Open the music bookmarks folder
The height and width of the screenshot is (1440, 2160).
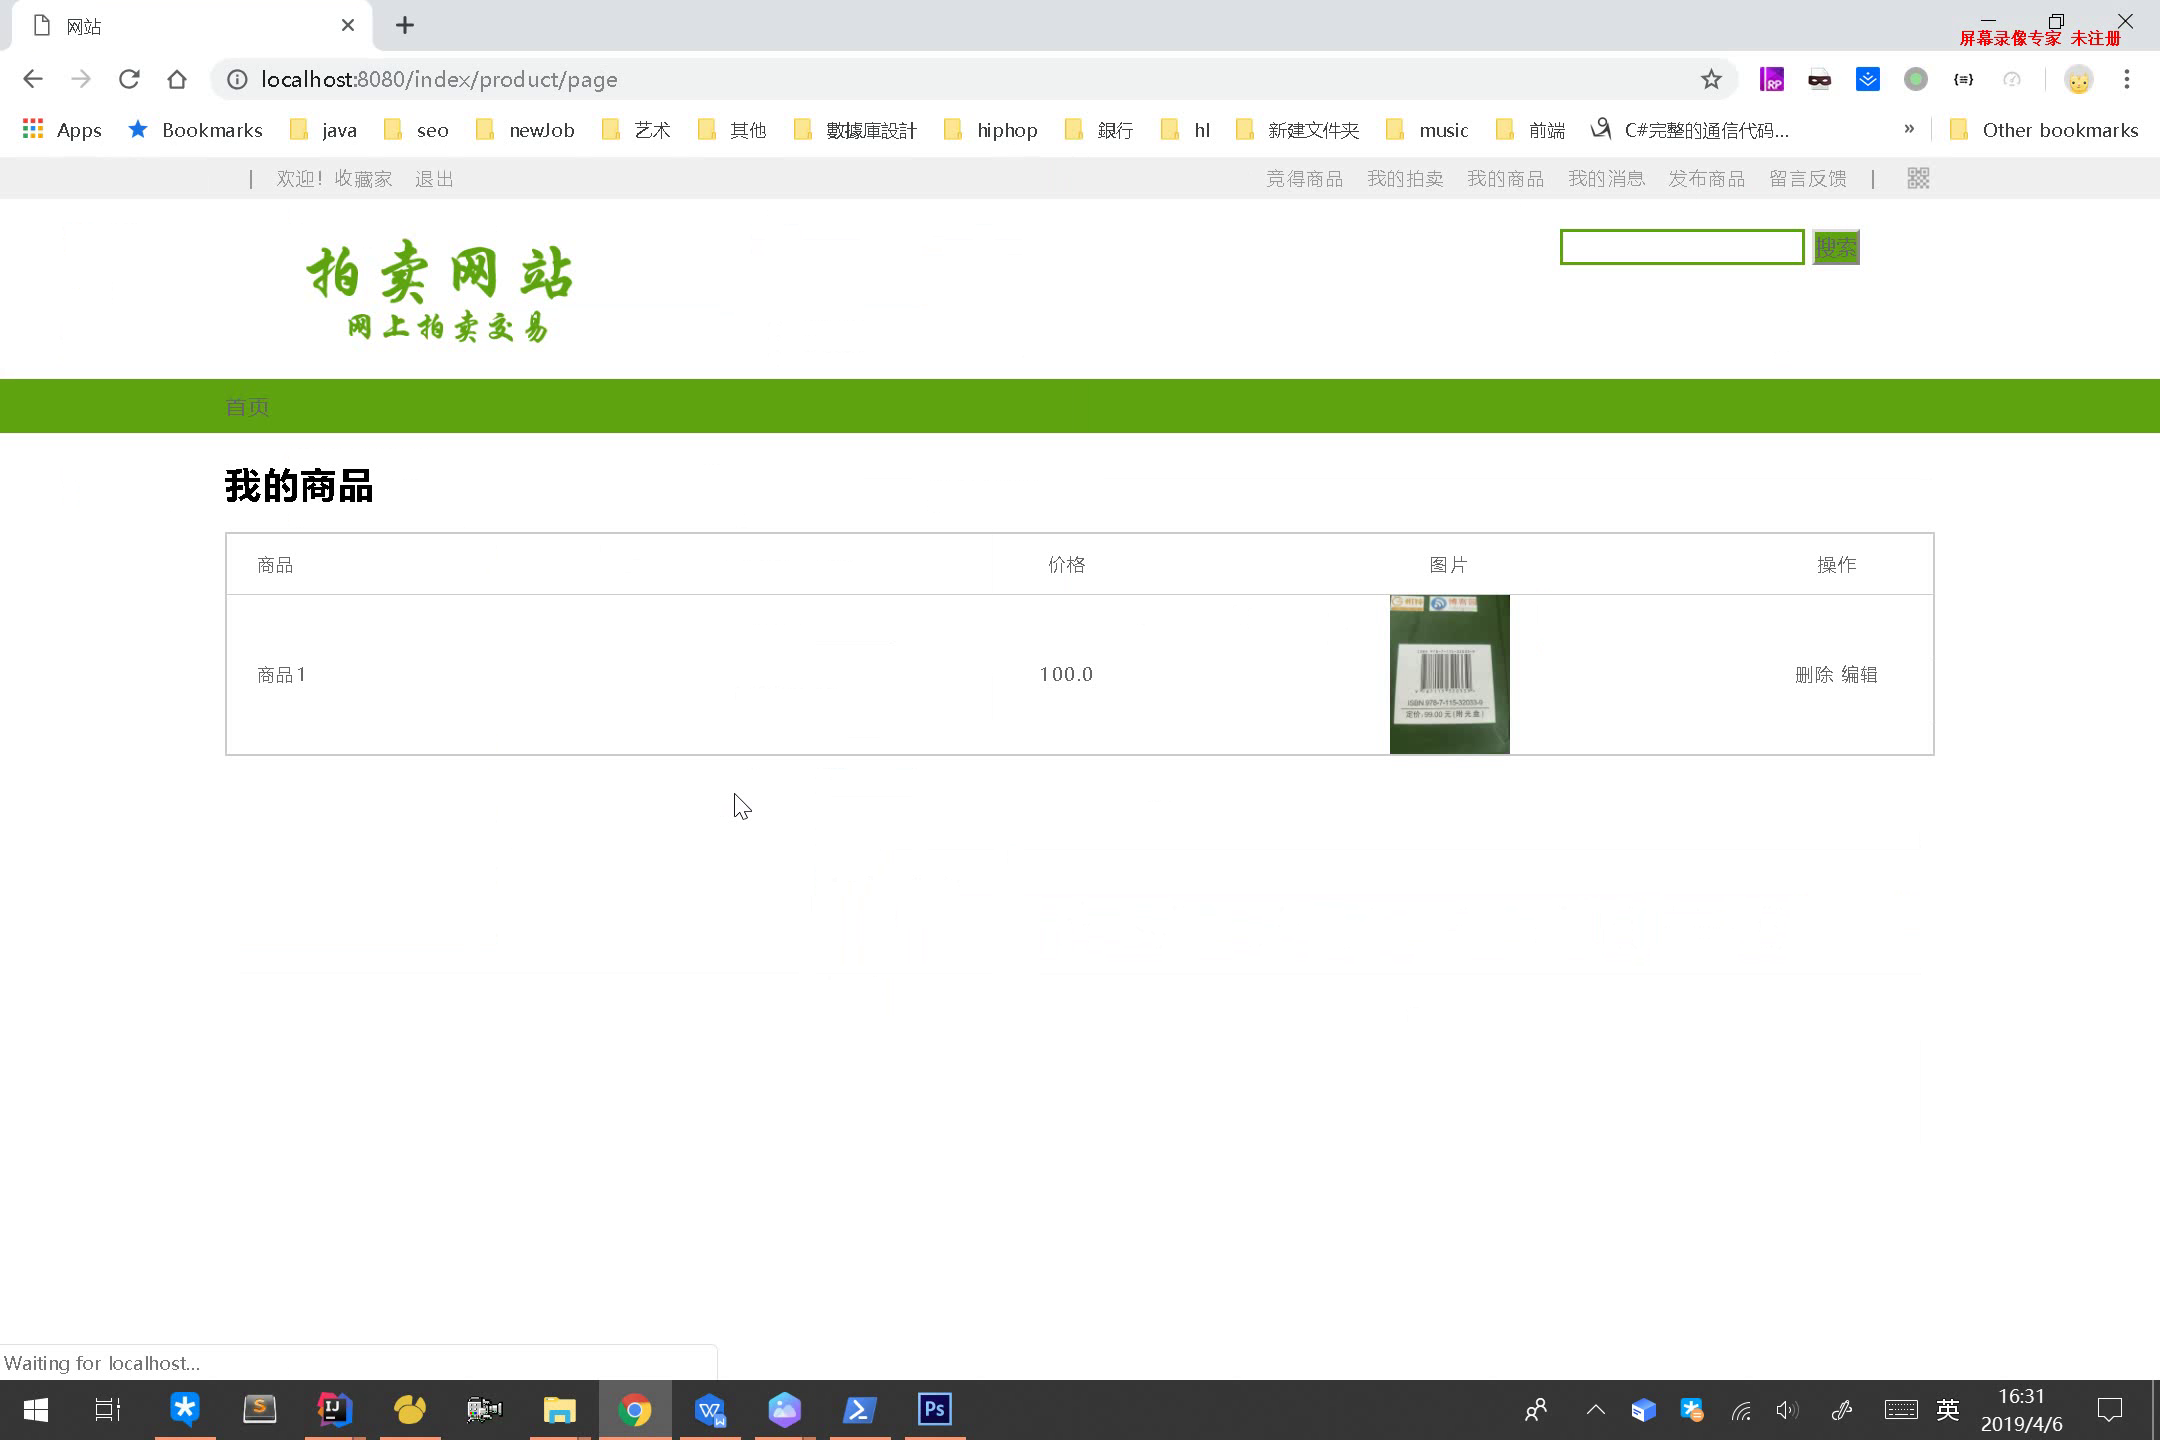[x=1427, y=130]
